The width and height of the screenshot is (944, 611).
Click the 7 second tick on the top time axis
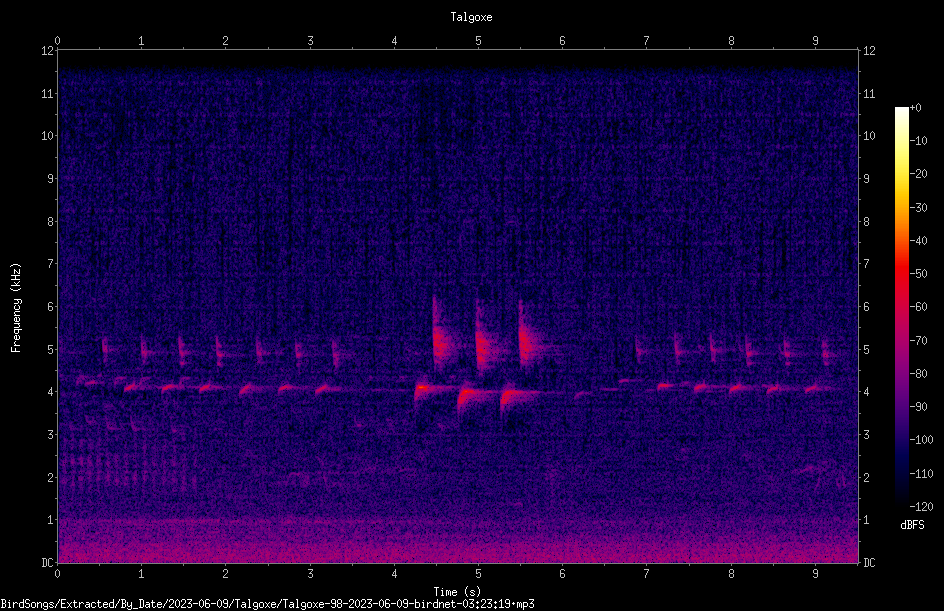[x=647, y=41]
